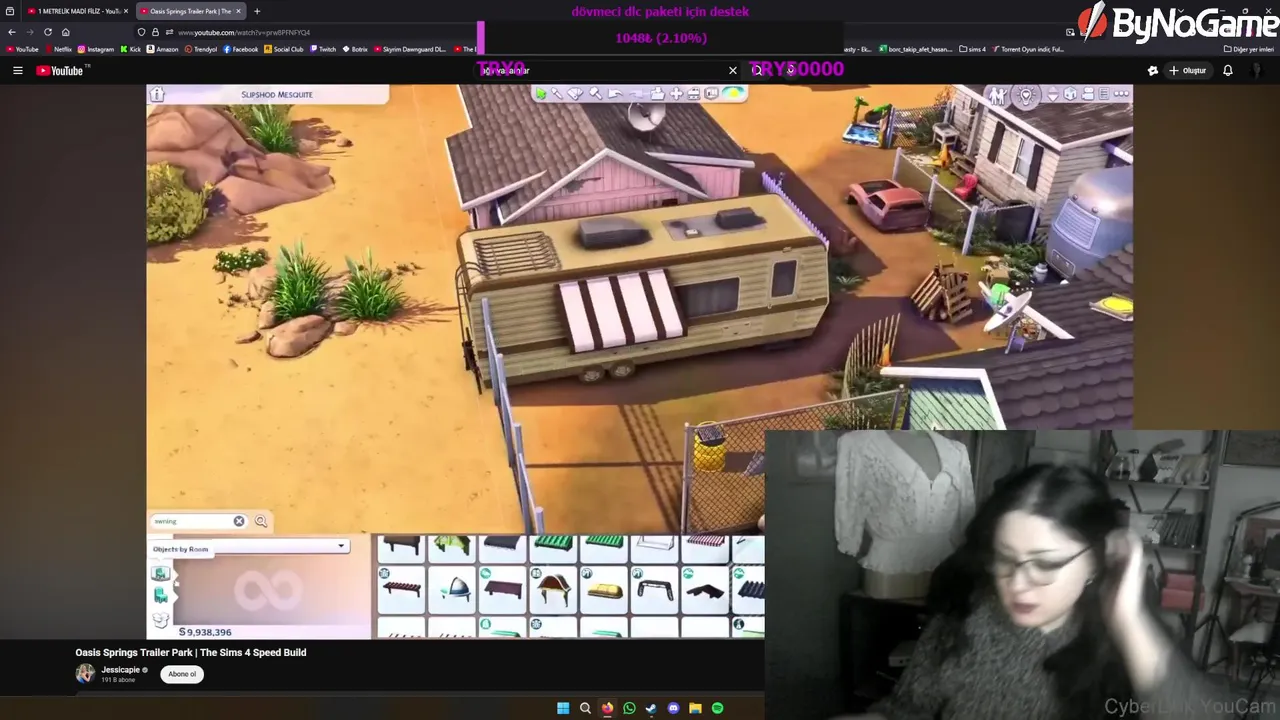Go back in the browser
Image resolution: width=1280 pixels, height=720 pixels.
12,32
